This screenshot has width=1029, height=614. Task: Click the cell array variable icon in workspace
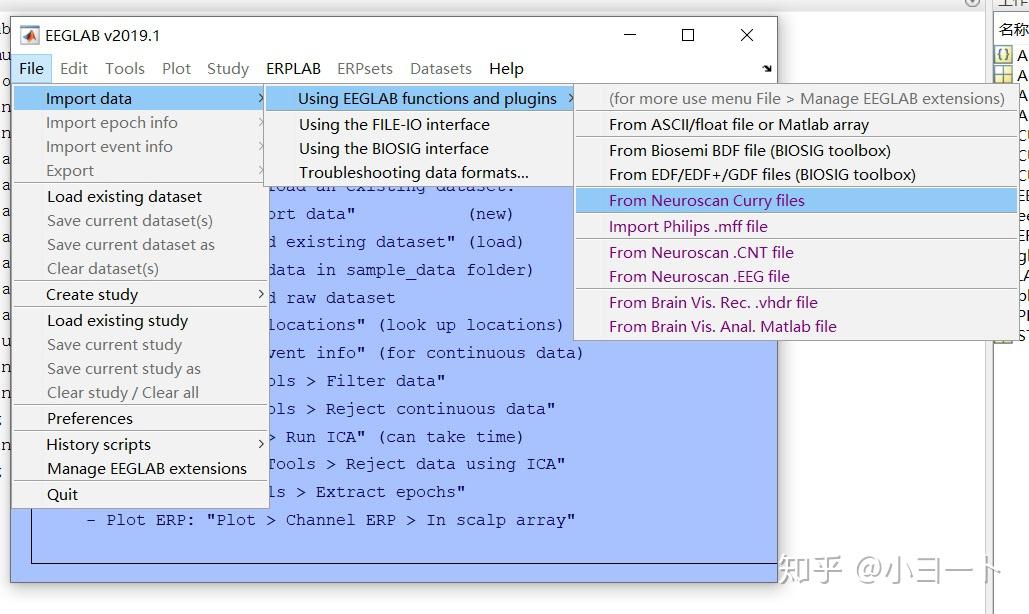tap(1002, 55)
